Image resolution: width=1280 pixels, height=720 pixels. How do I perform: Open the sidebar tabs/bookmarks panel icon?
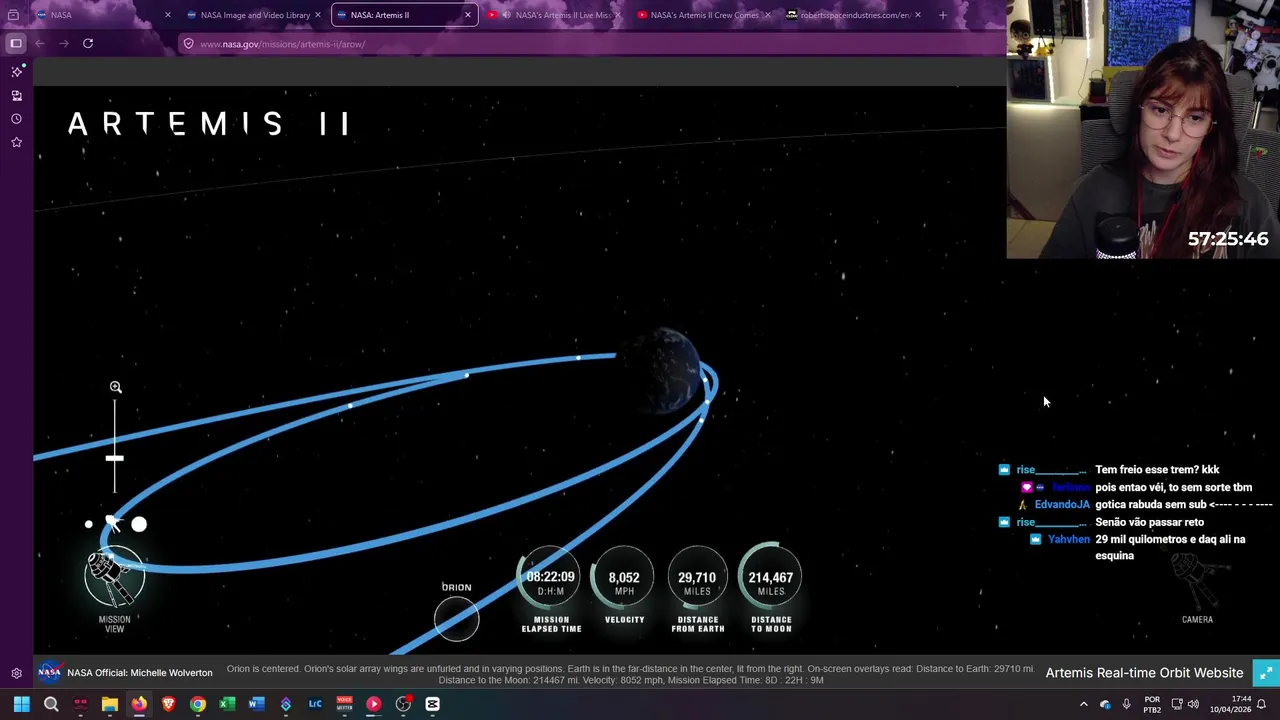[x=16, y=95]
